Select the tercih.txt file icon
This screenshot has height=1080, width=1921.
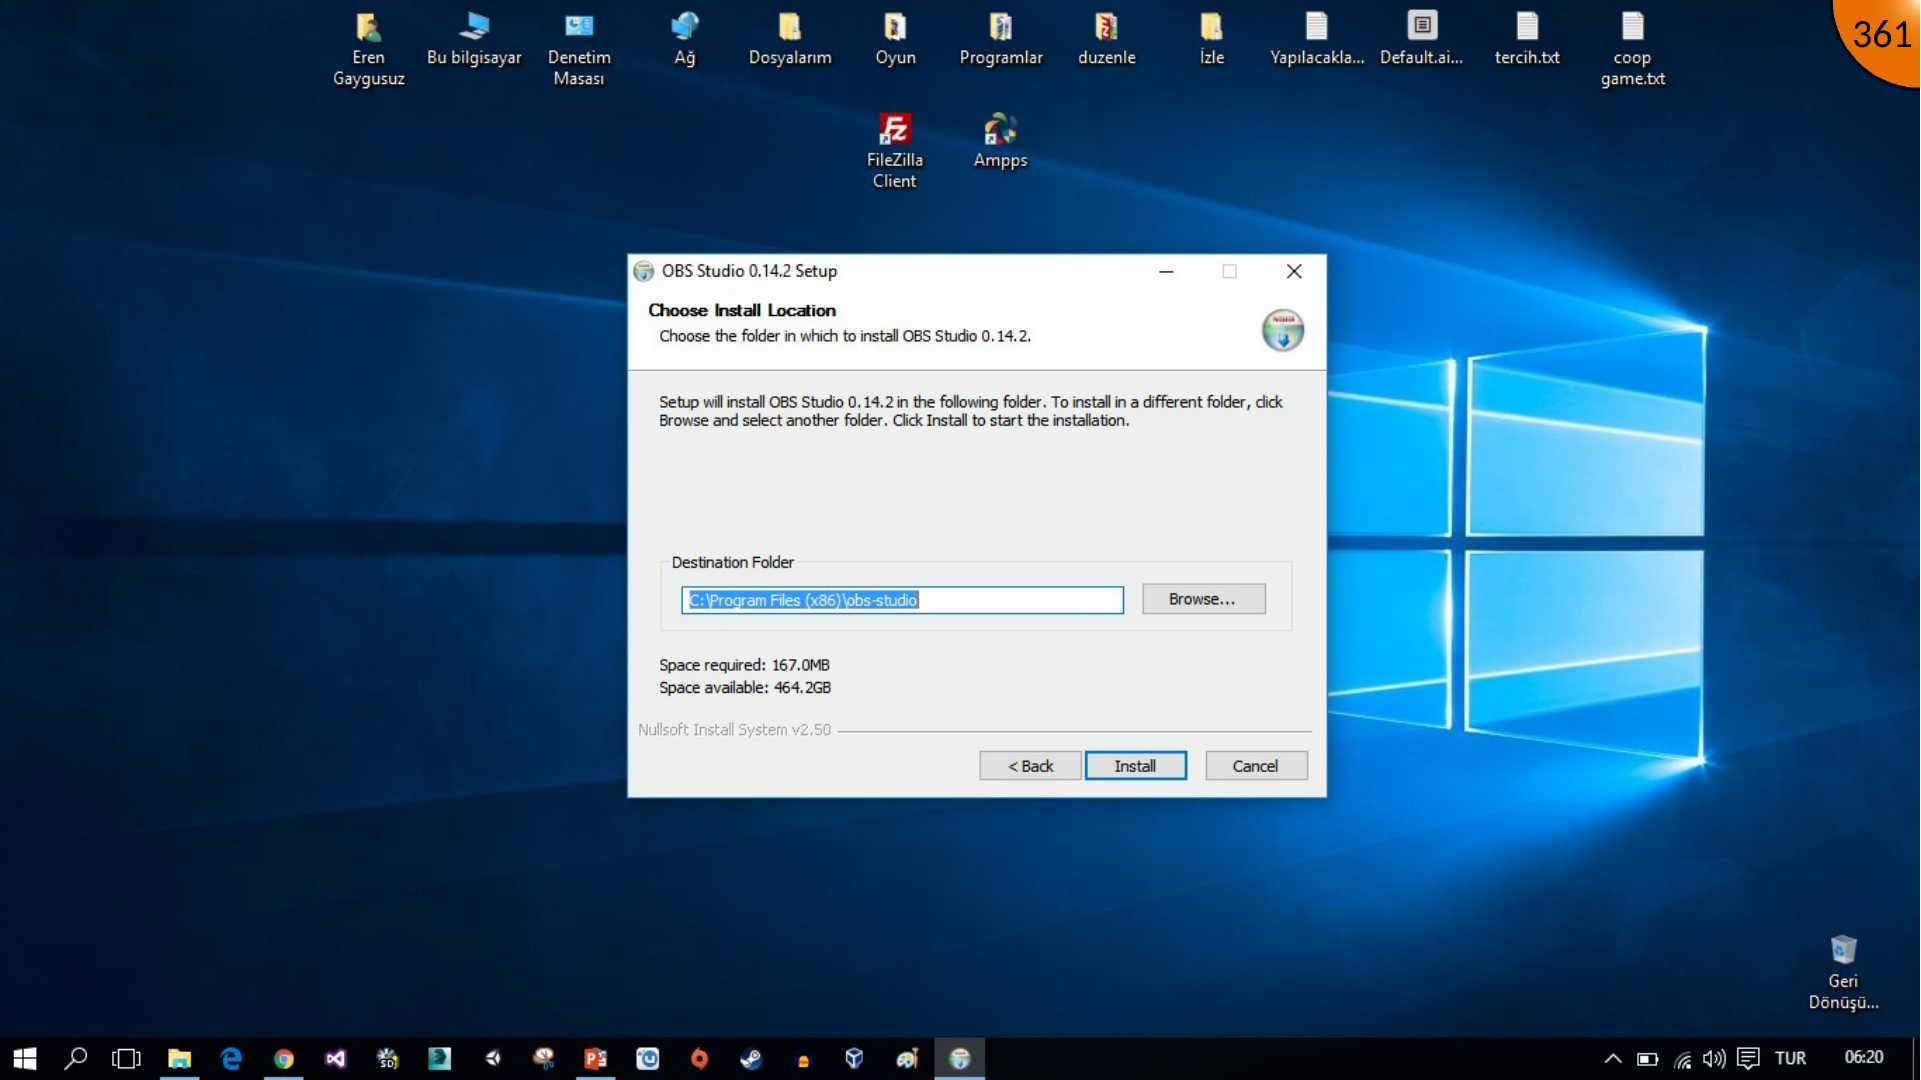[x=1527, y=40]
